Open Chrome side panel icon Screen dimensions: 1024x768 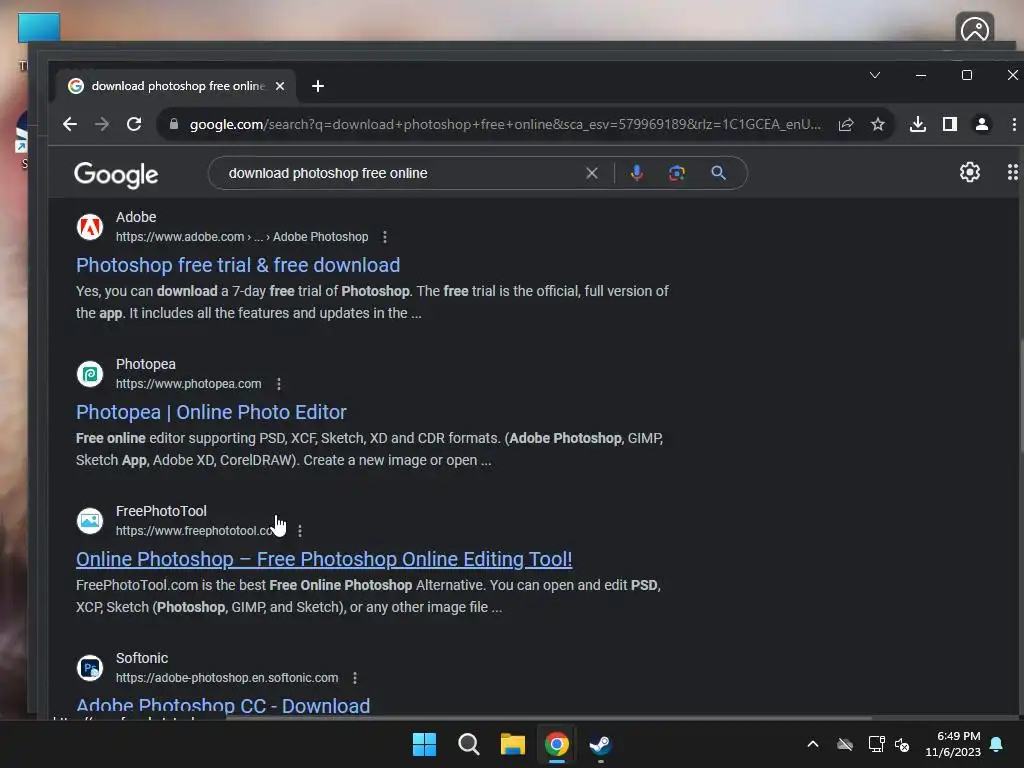(950, 124)
